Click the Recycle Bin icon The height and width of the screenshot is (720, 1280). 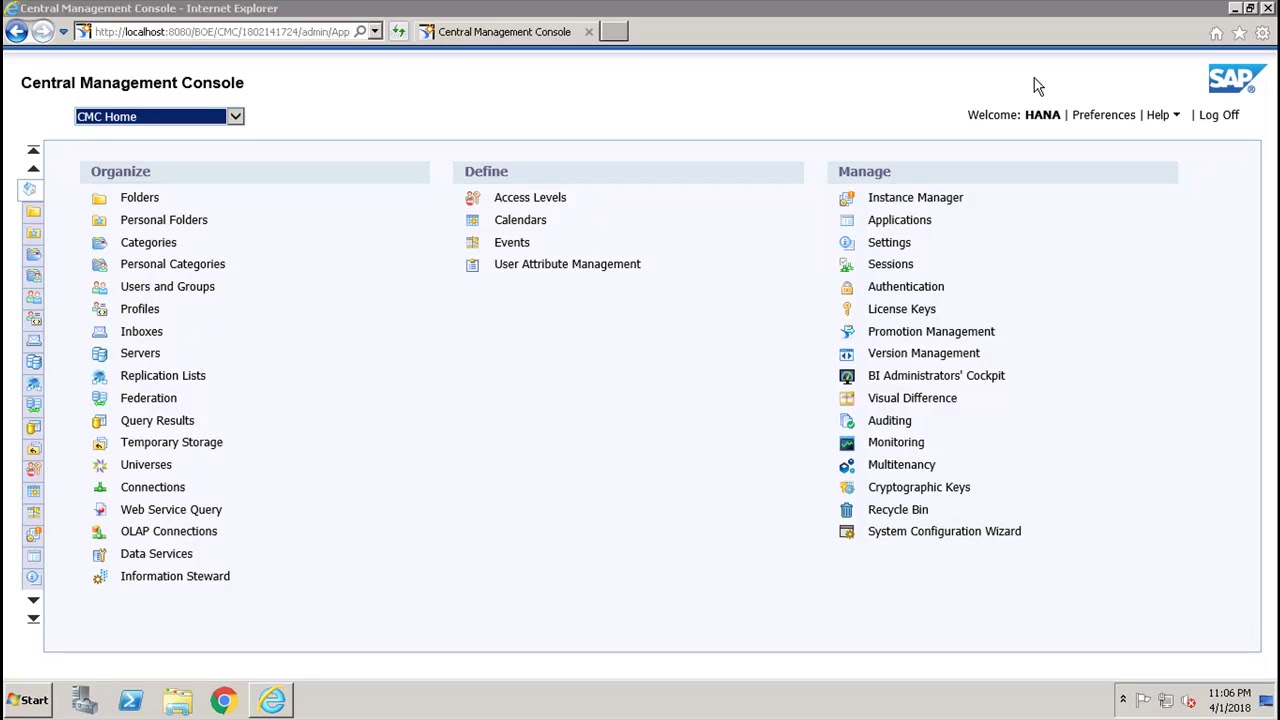(x=847, y=510)
